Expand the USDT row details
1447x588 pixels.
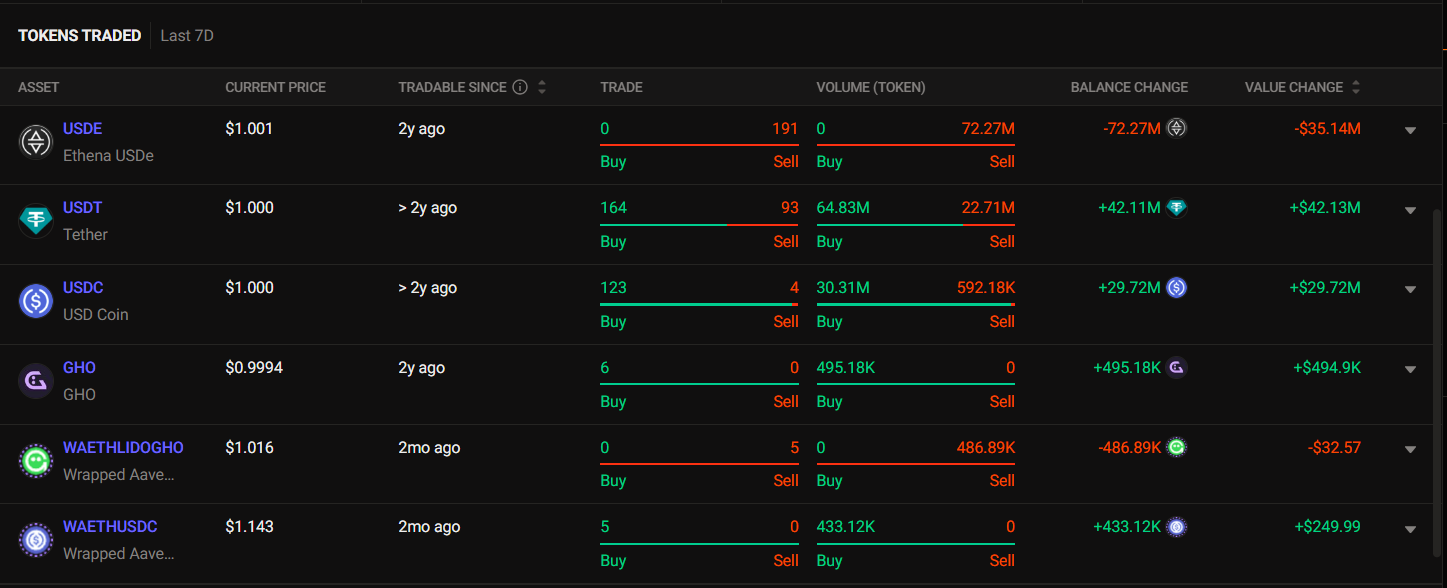click(1410, 210)
